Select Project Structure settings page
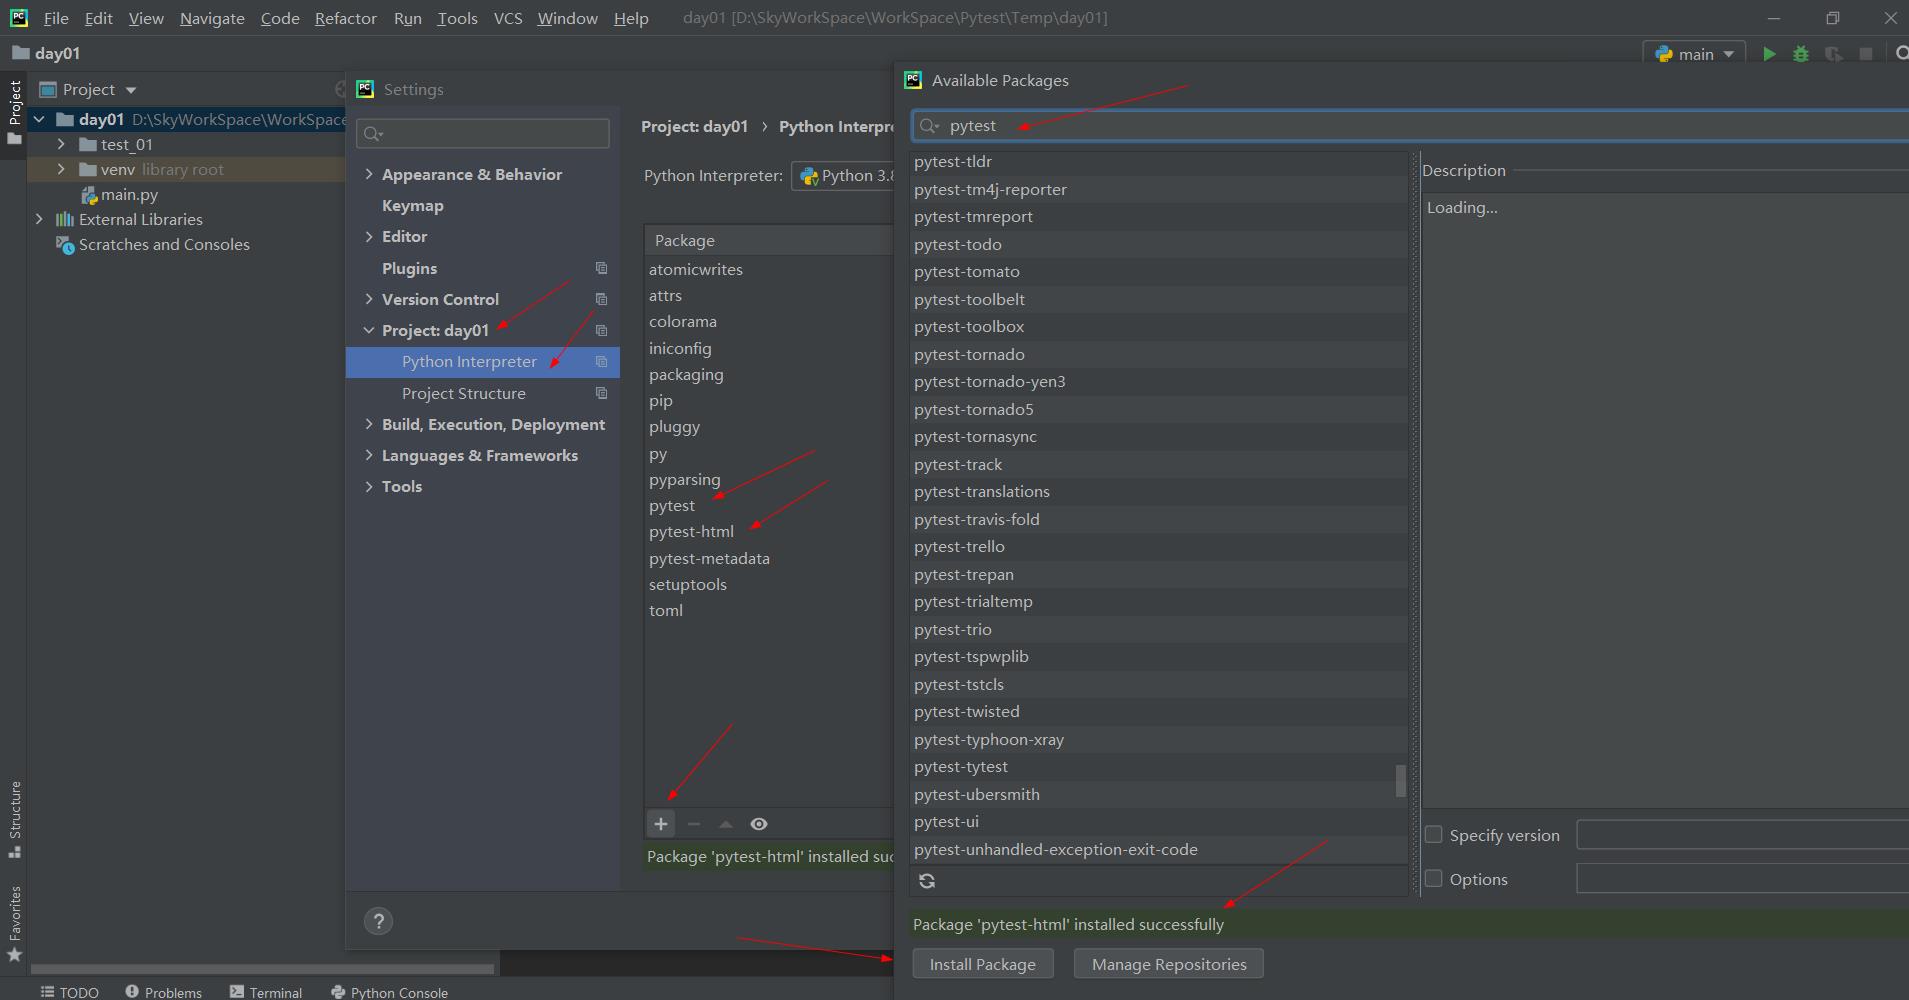Screen dimensions: 1909x1000 pyautogui.click(x=464, y=393)
